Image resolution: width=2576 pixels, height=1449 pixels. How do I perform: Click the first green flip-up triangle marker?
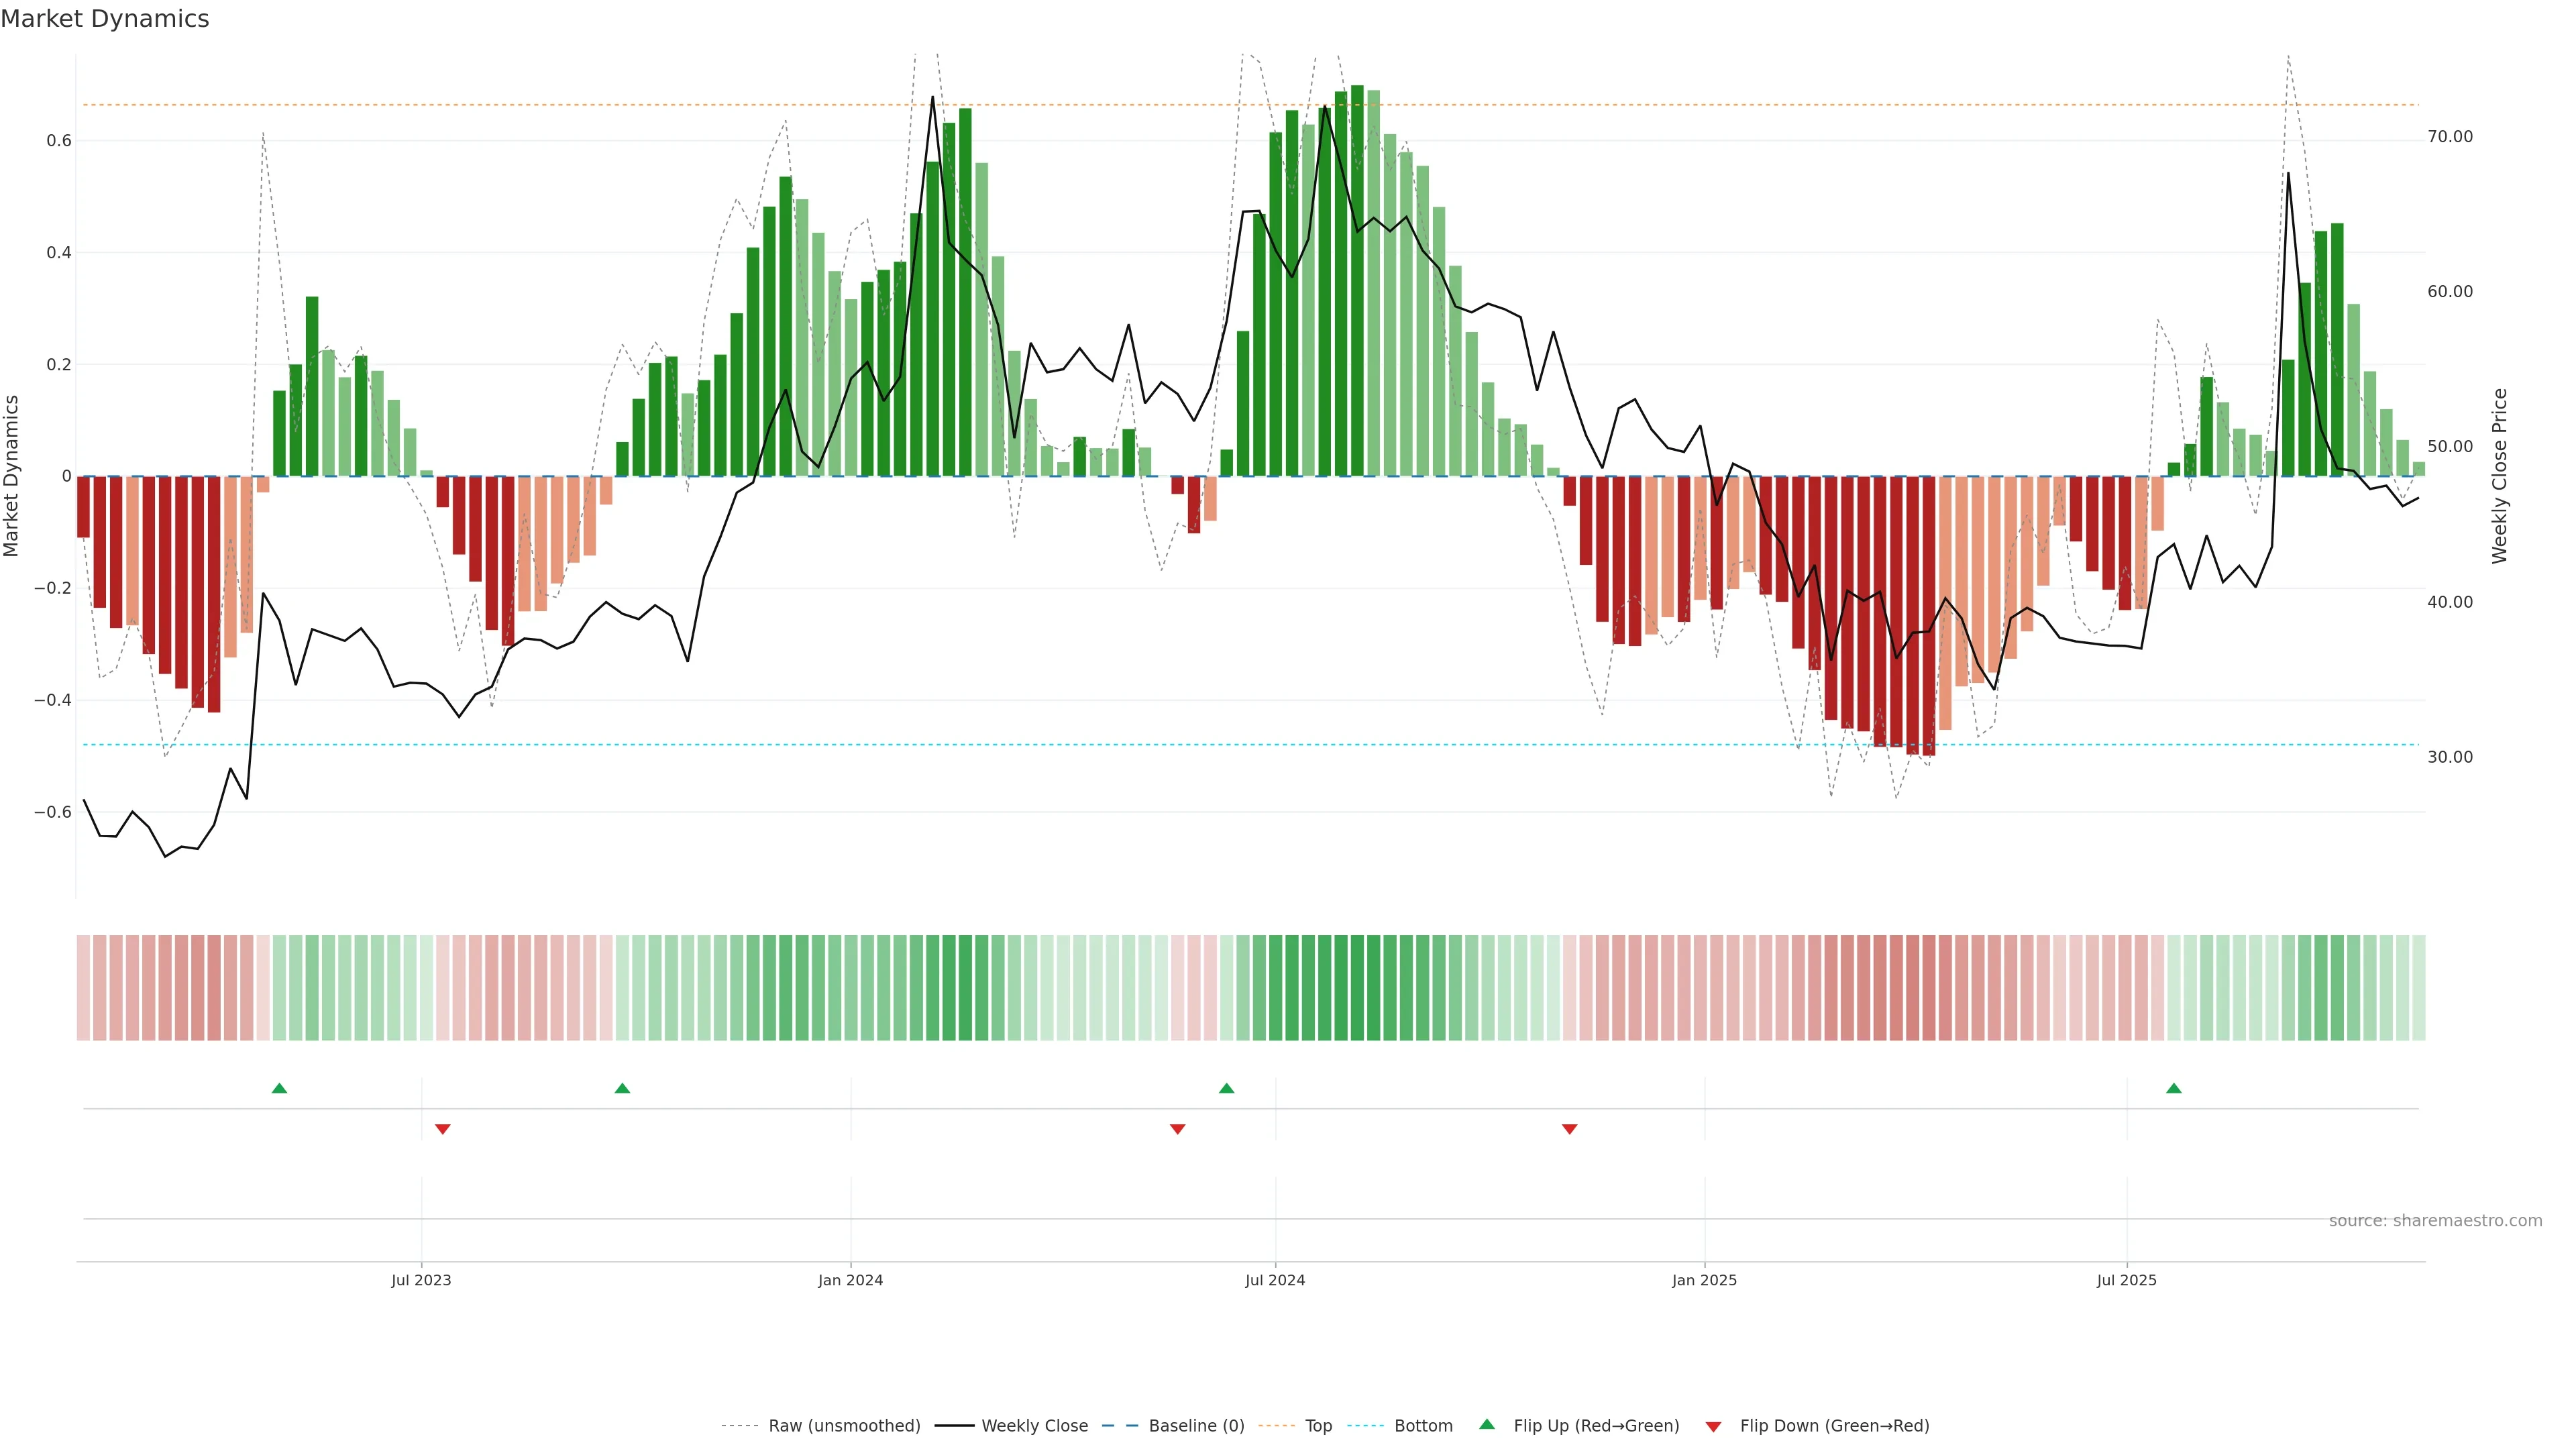point(279,1088)
